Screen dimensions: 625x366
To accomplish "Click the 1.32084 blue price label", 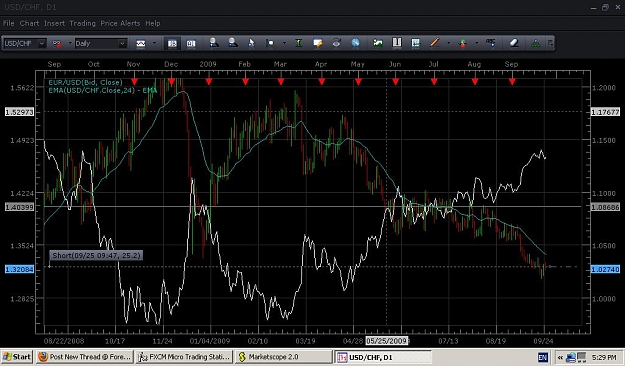I will click(x=19, y=270).
